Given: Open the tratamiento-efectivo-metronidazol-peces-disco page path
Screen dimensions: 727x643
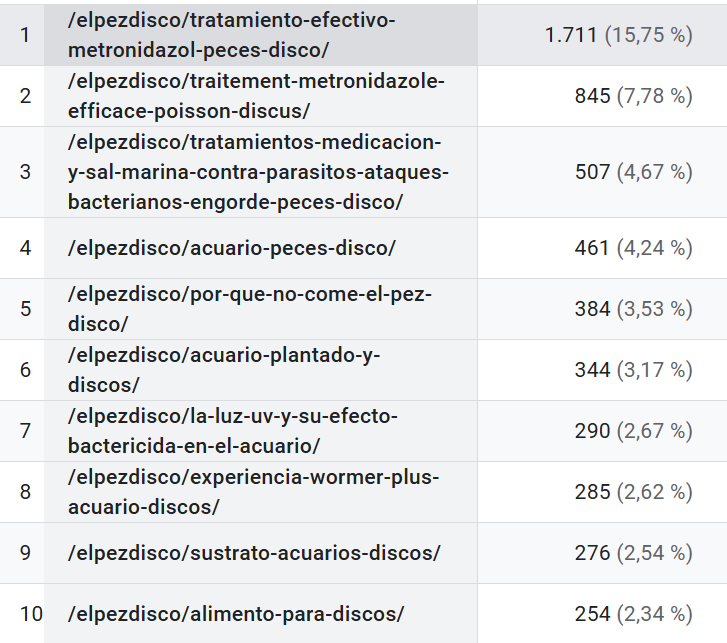Looking at the screenshot, I should (x=232, y=35).
